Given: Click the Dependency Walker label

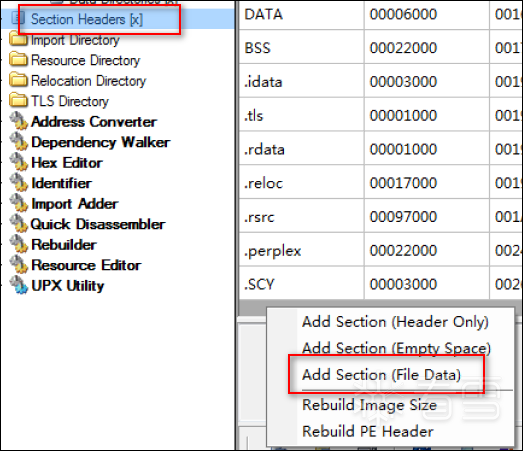Looking at the screenshot, I should (100, 142).
